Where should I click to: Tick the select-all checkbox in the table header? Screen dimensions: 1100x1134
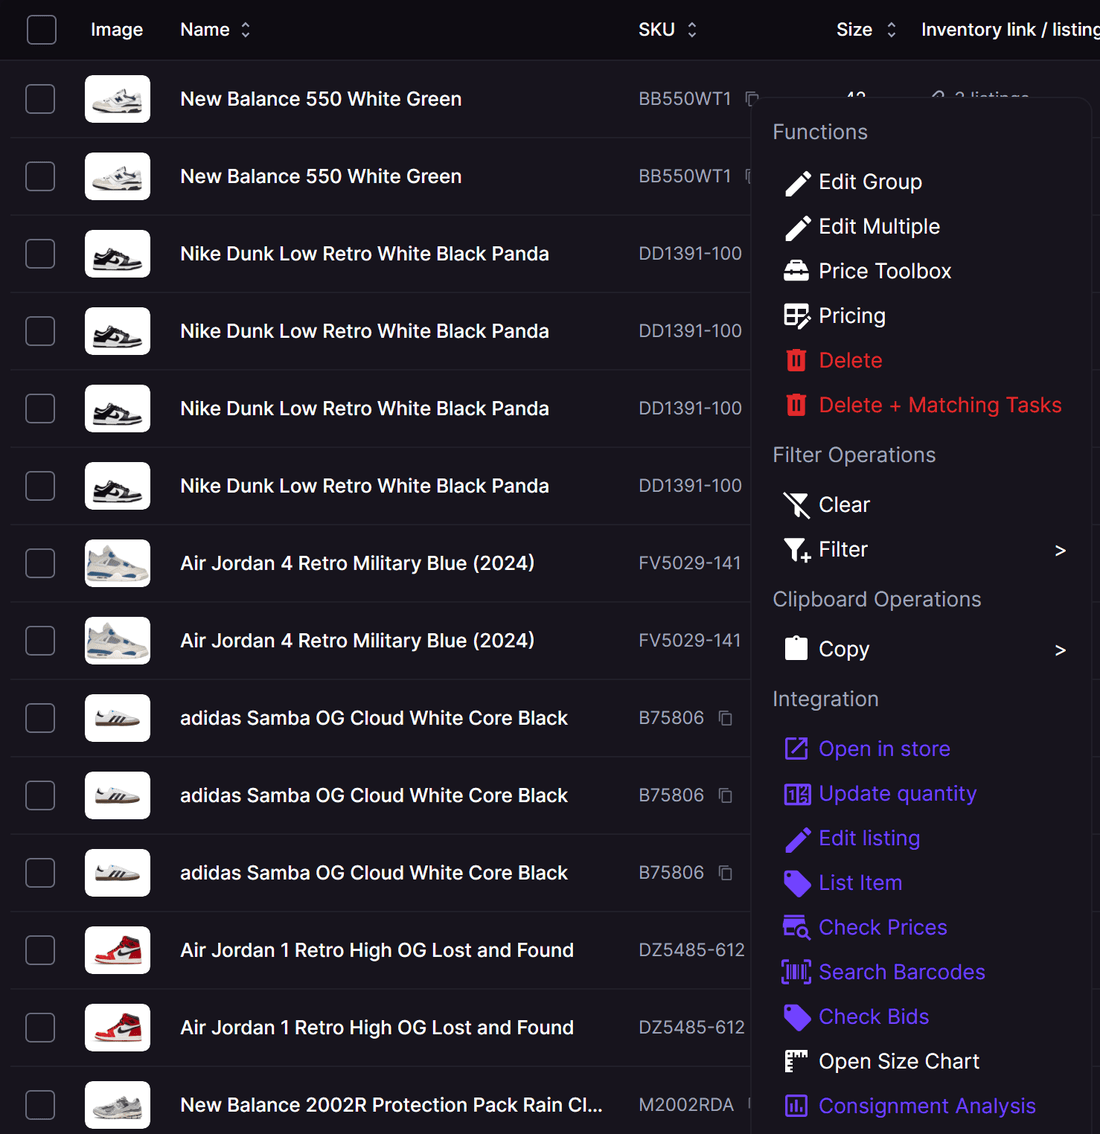tap(41, 30)
